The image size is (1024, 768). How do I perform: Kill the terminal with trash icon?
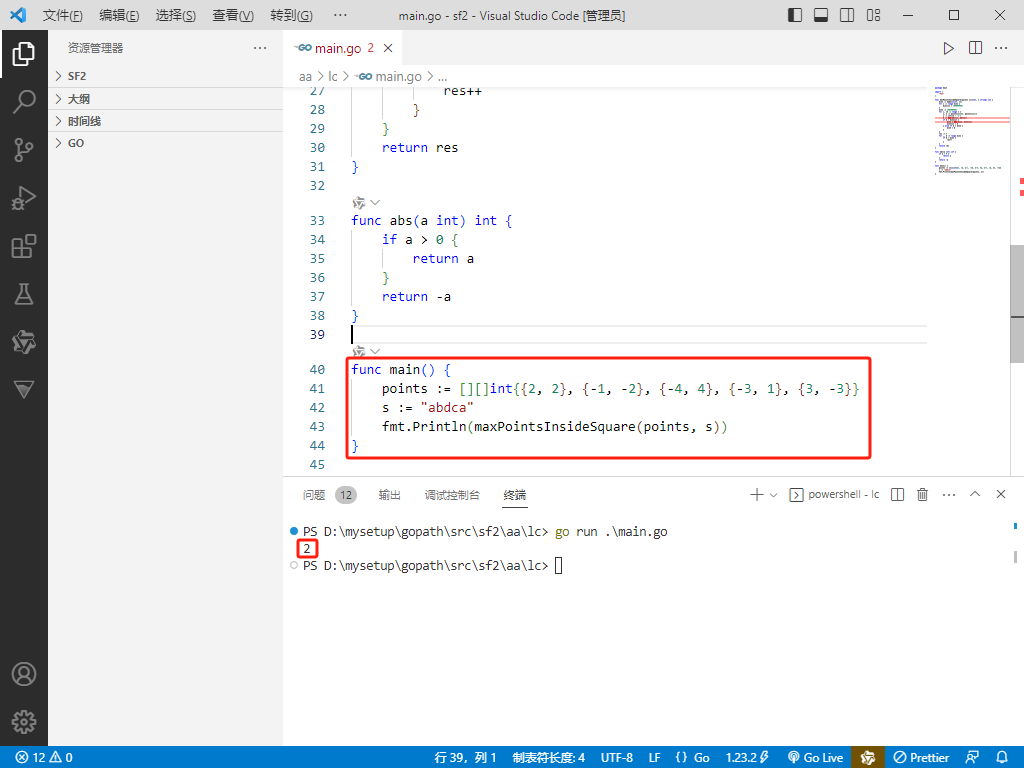922,494
